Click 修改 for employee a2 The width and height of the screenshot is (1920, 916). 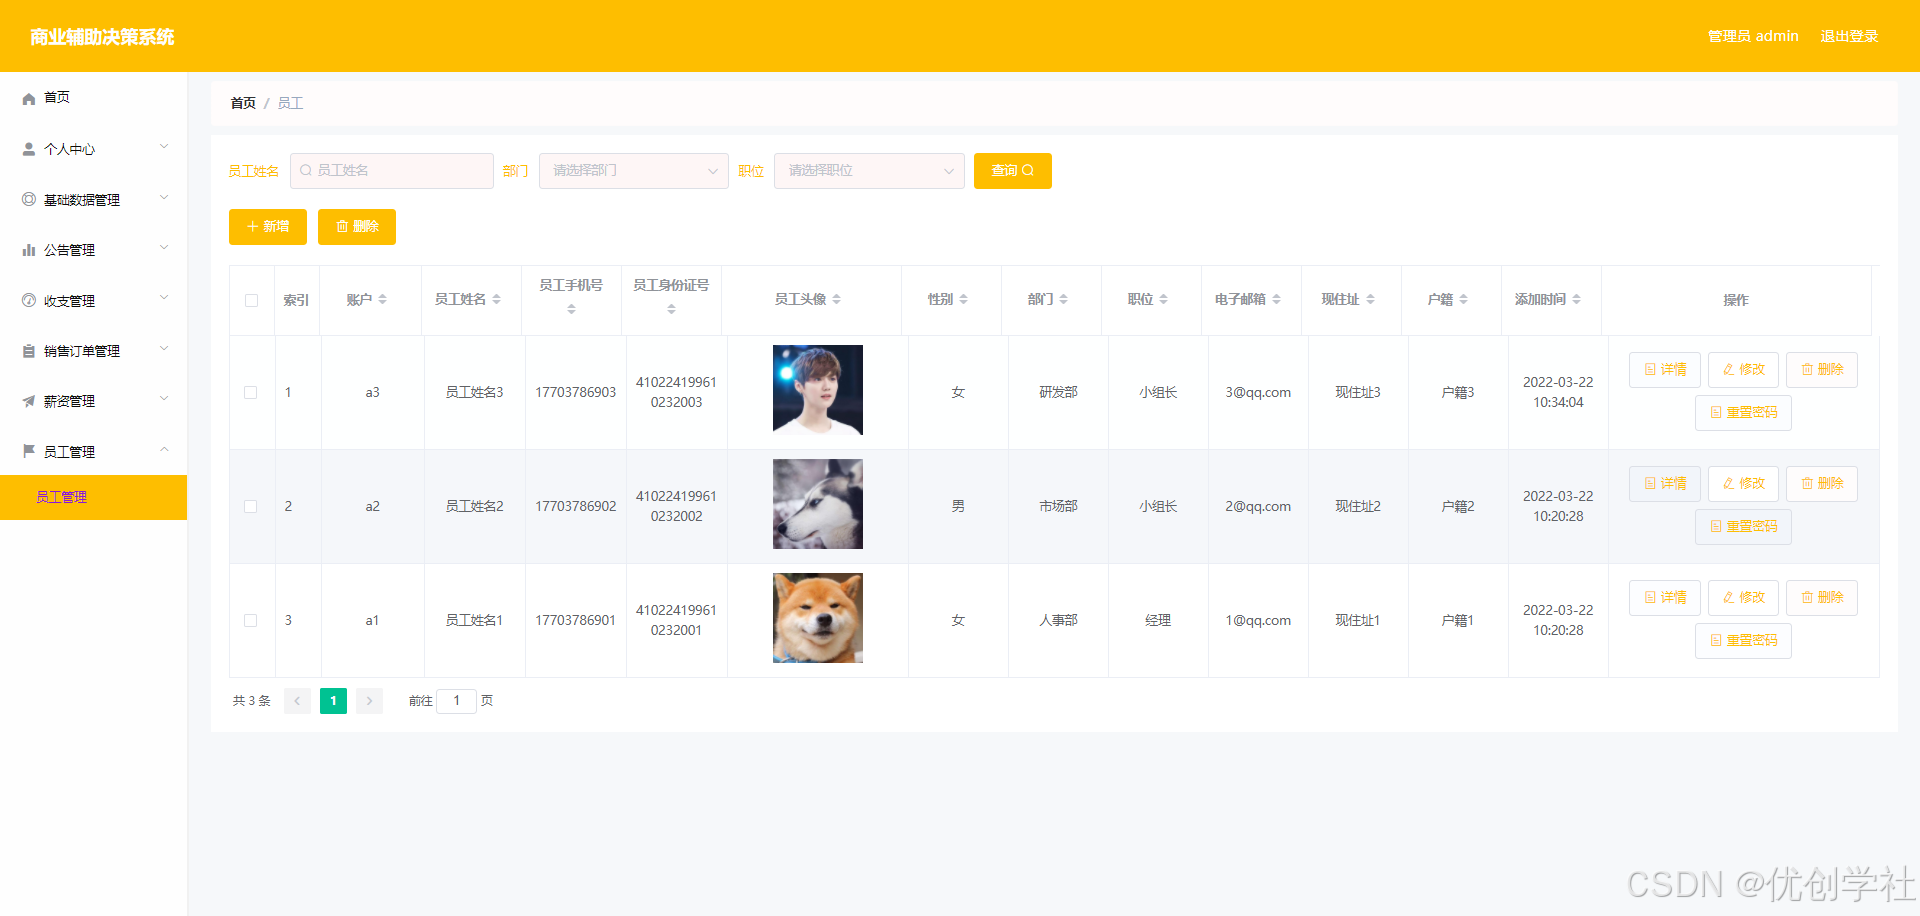click(x=1743, y=484)
